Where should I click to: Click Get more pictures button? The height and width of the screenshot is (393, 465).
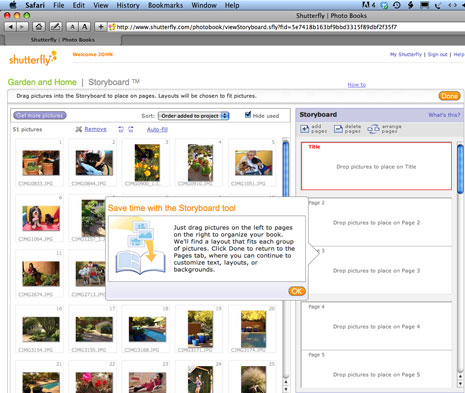40,115
